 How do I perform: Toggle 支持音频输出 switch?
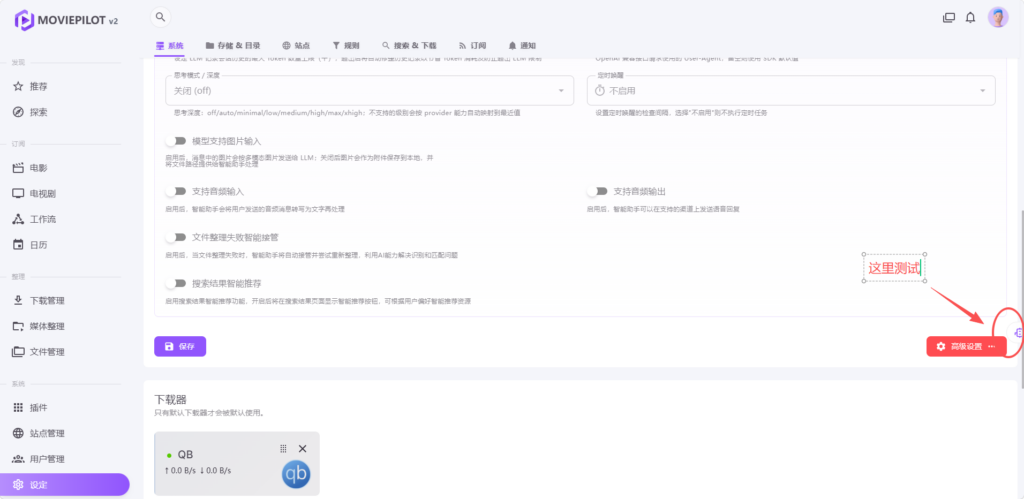597,191
